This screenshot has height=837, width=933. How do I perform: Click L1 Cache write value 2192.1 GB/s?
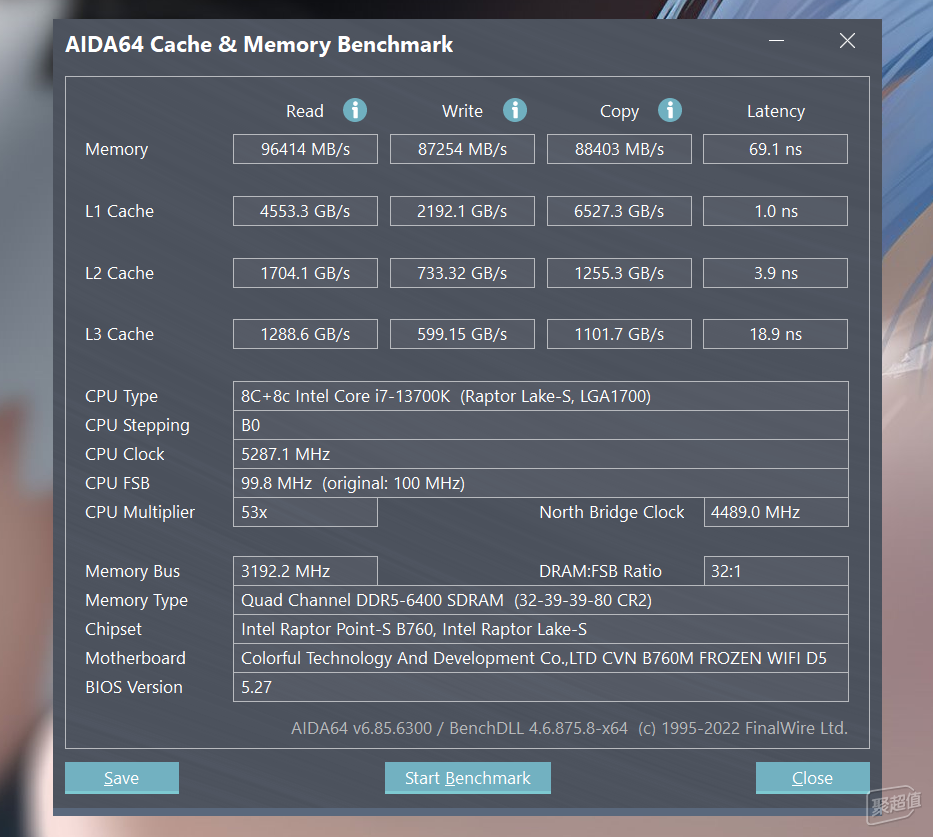tap(462, 211)
